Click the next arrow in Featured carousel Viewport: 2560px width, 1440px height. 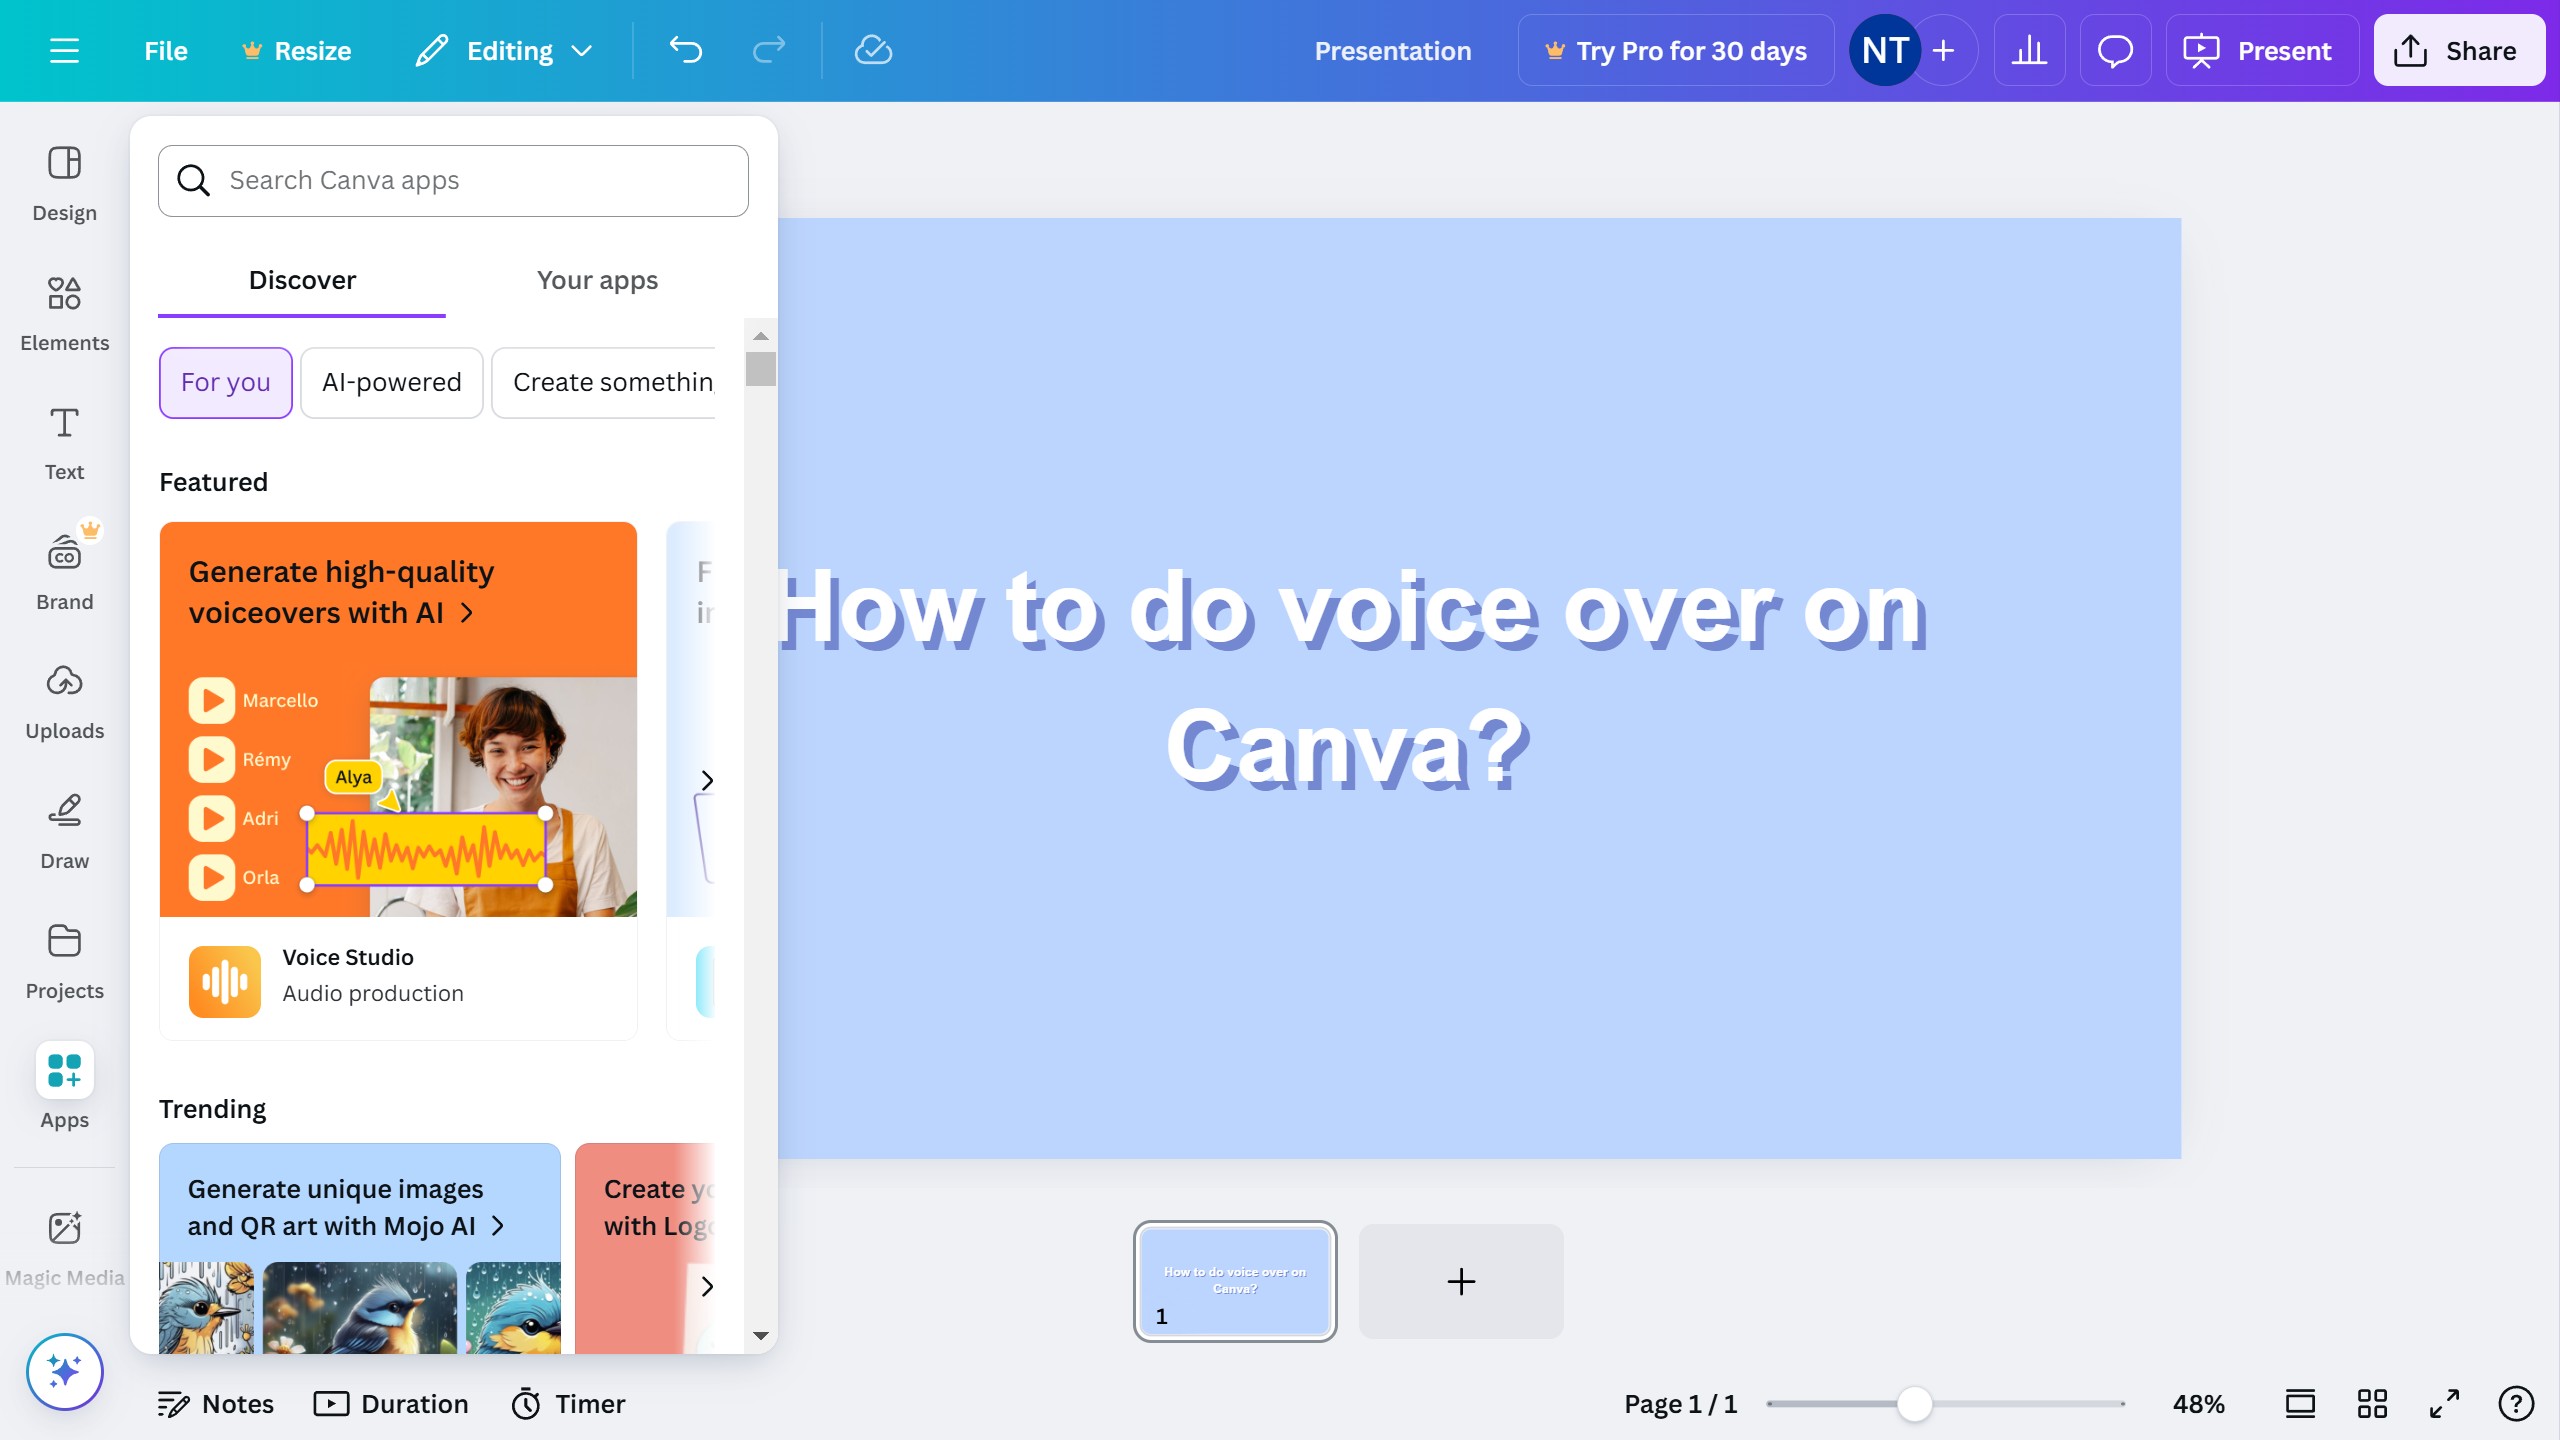tap(707, 780)
